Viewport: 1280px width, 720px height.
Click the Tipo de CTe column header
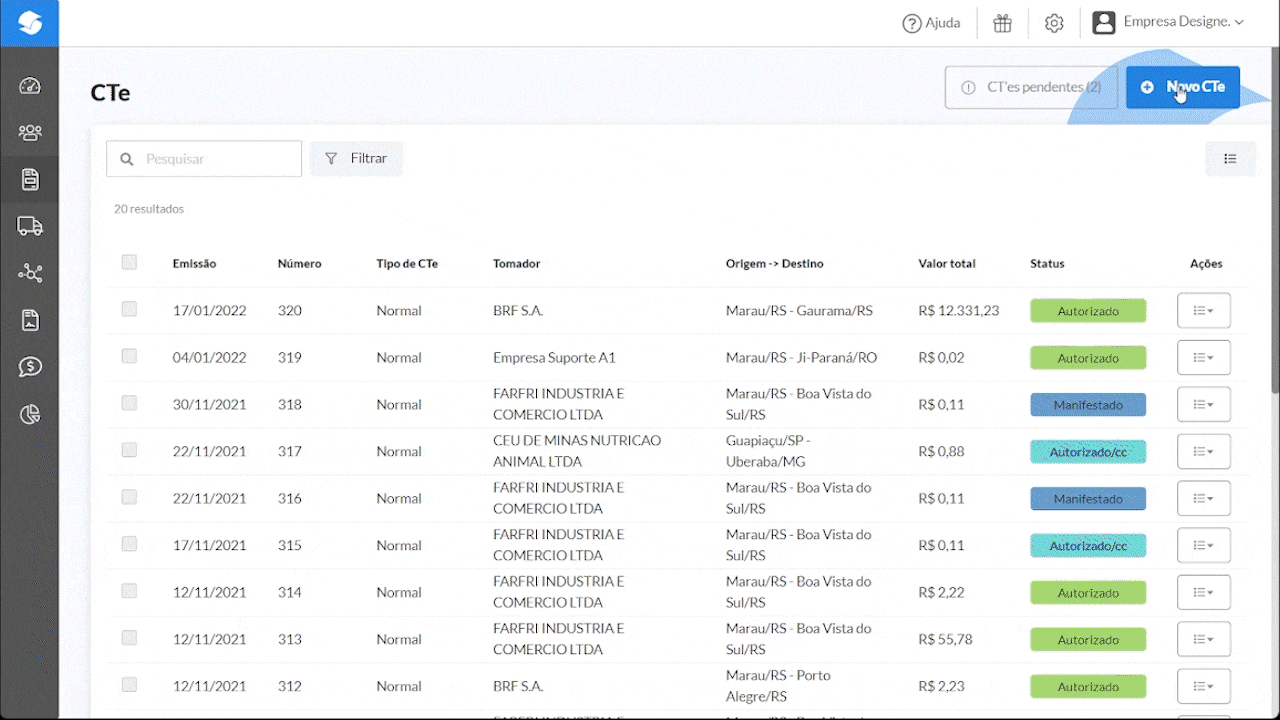pyautogui.click(x=407, y=264)
